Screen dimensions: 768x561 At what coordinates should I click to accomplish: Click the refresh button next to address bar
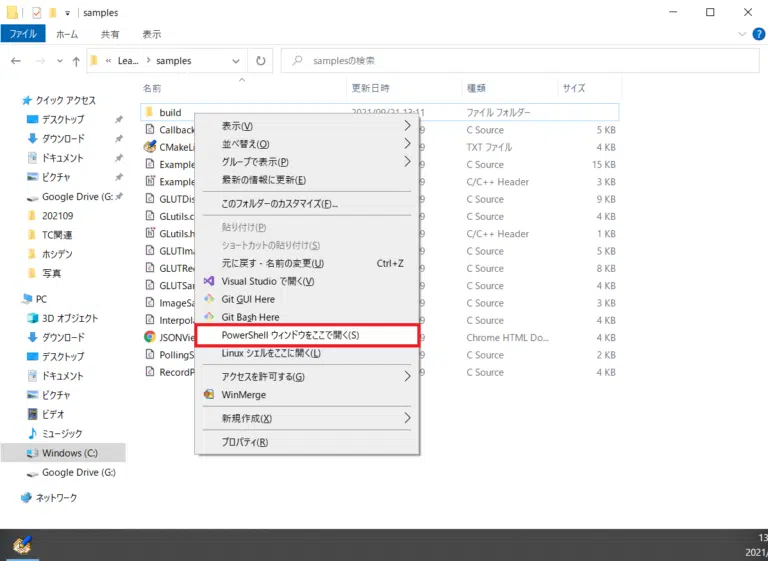click(261, 61)
